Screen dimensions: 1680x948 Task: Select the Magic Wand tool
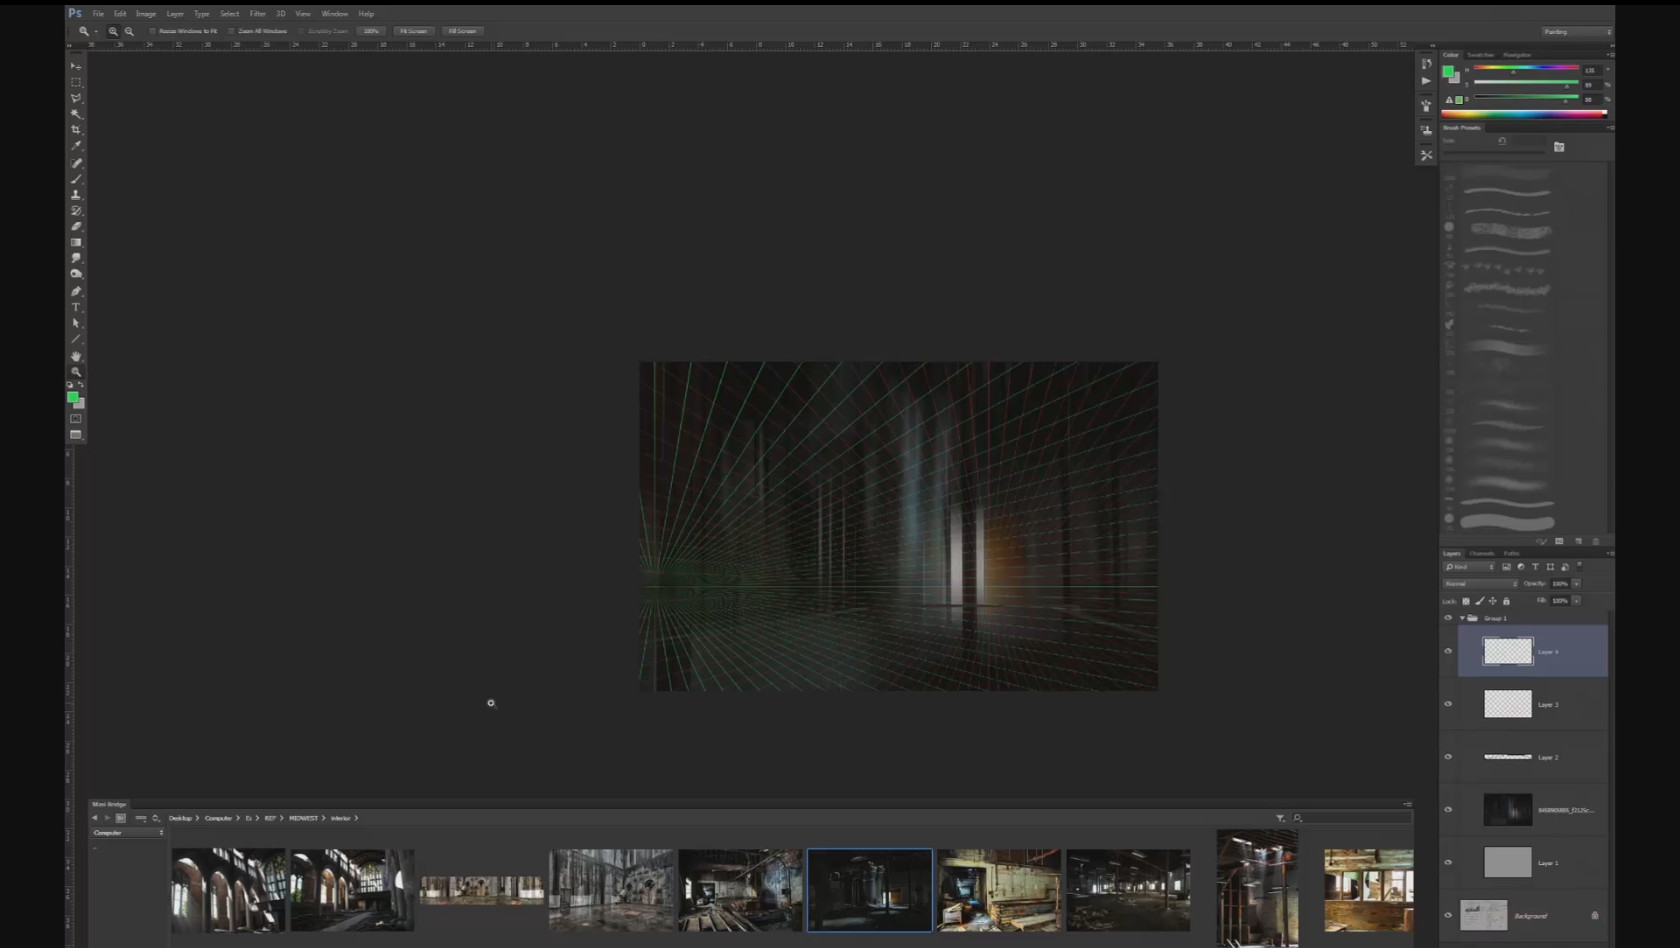click(76, 114)
